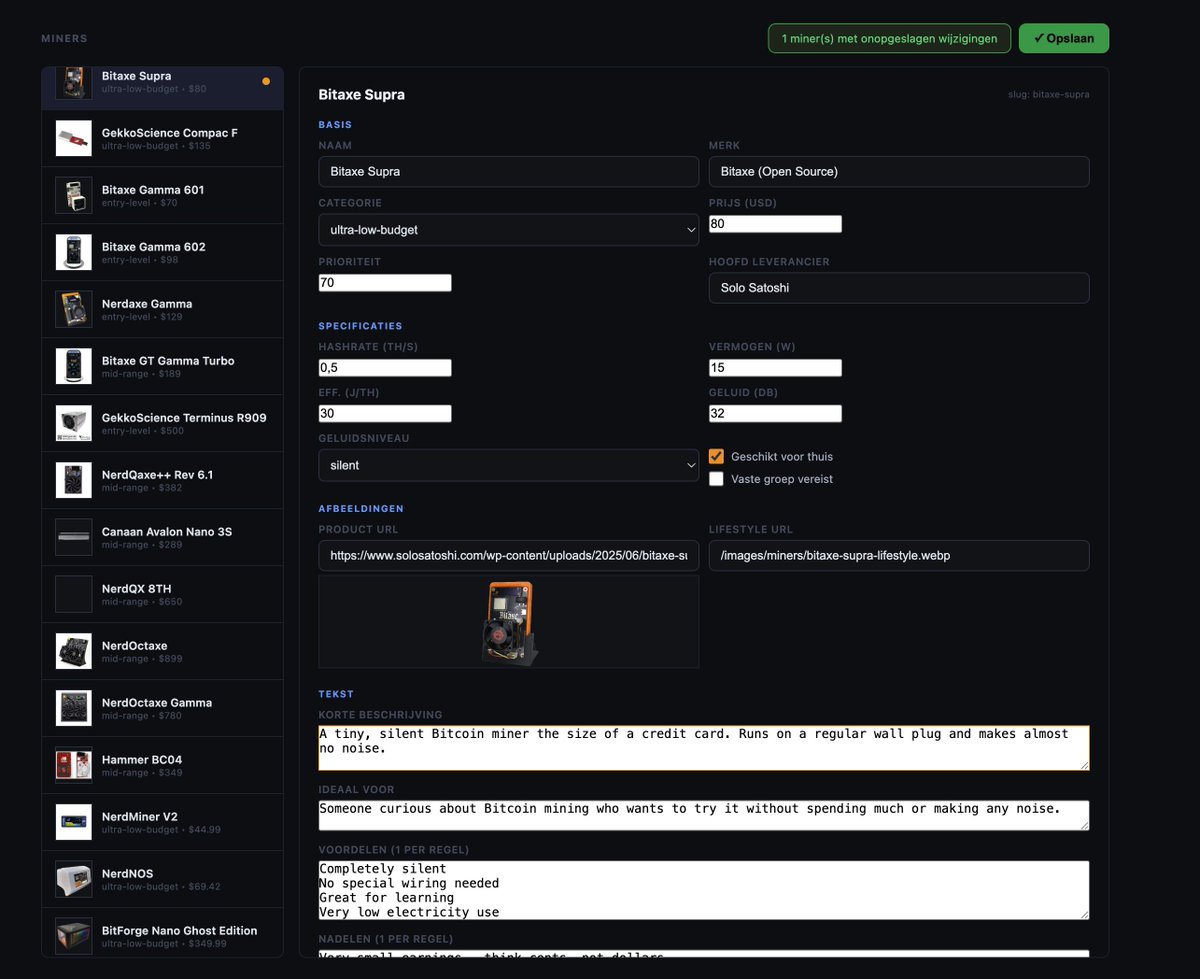Image resolution: width=1200 pixels, height=979 pixels.
Task: Select the Nerdaxe Gamma name text
Action: pyautogui.click(x=147, y=304)
